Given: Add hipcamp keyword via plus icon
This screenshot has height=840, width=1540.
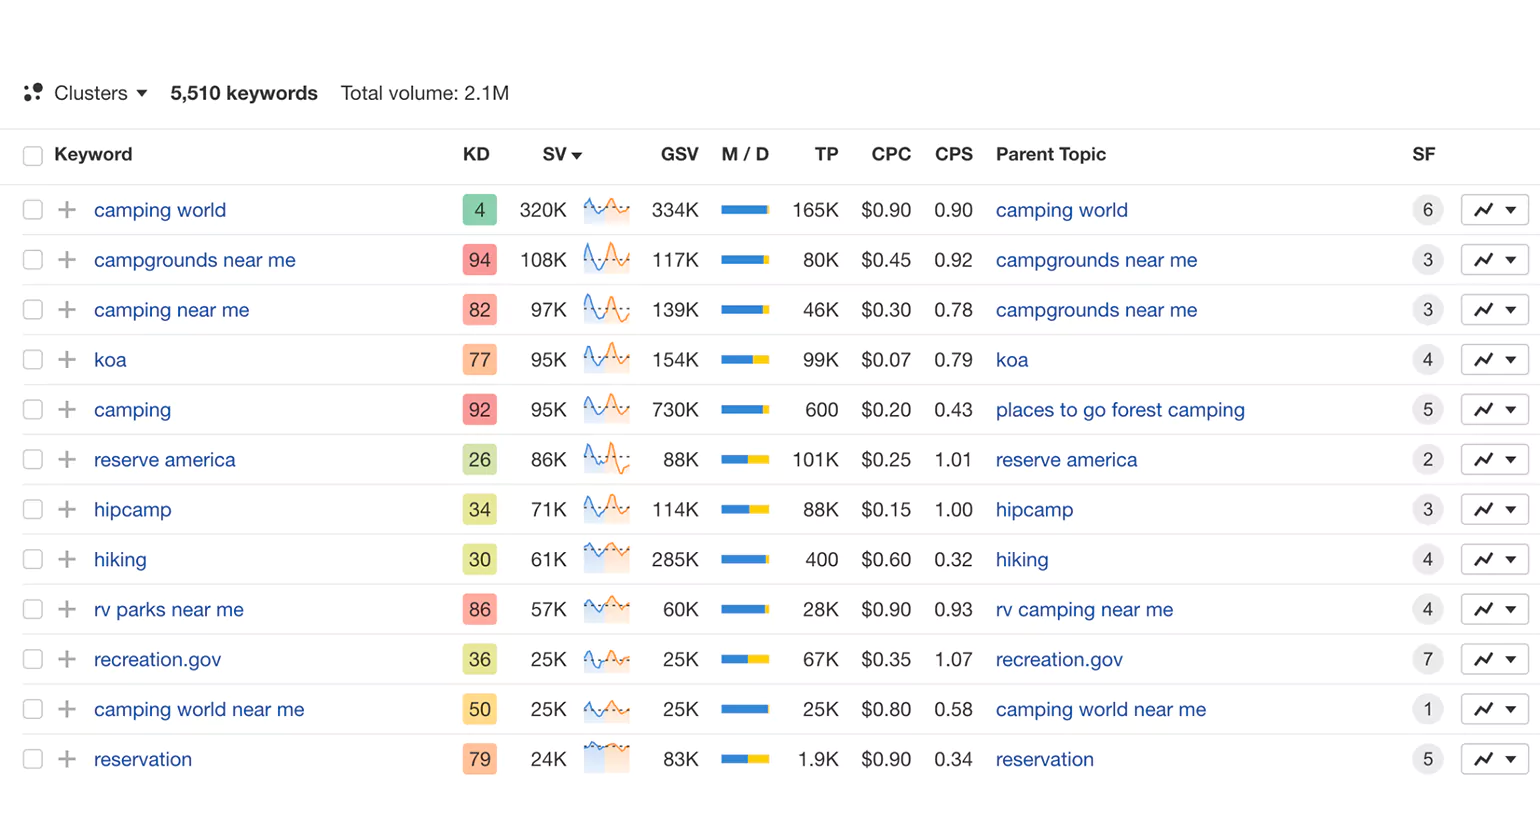Looking at the screenshot, I should [67, 510].
